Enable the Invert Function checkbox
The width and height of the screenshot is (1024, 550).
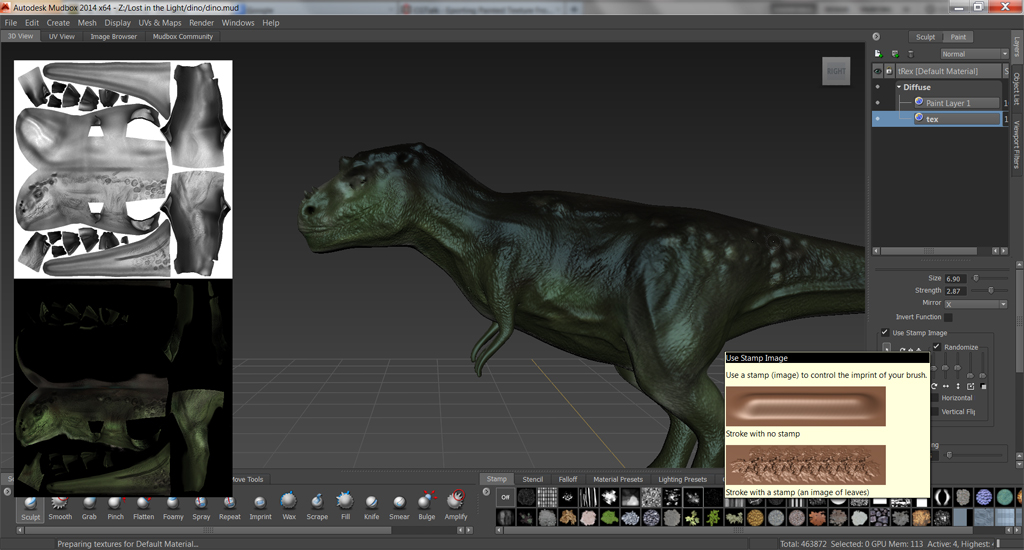[948, 317]
